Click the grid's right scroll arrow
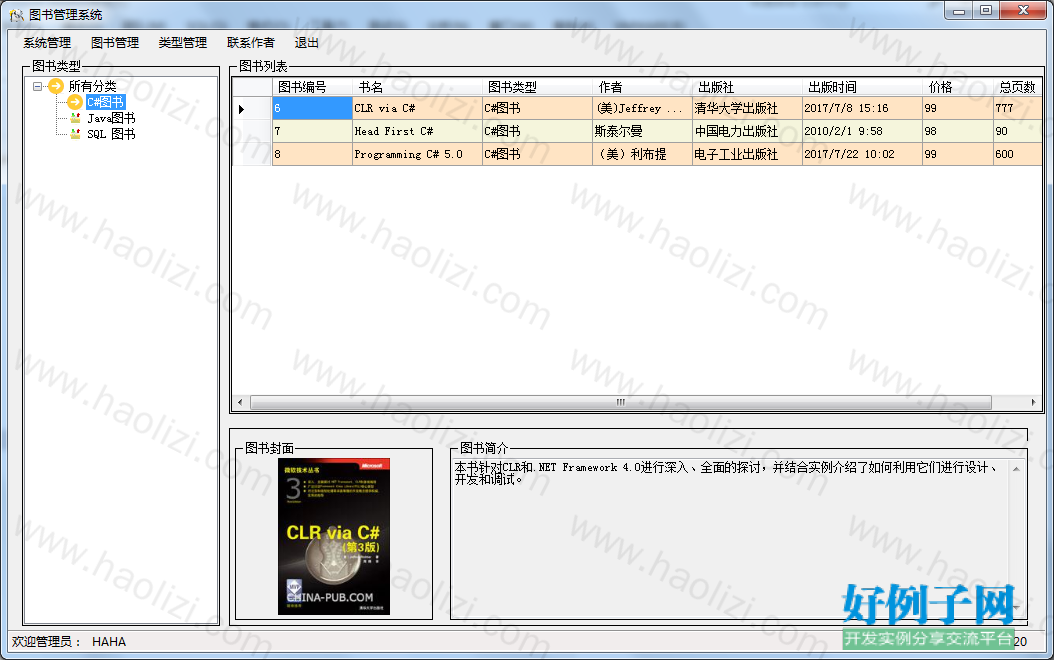Image resolution: width=1054 pixels, height=660 pixels. pyautogui.click(x=1034, y=403)
